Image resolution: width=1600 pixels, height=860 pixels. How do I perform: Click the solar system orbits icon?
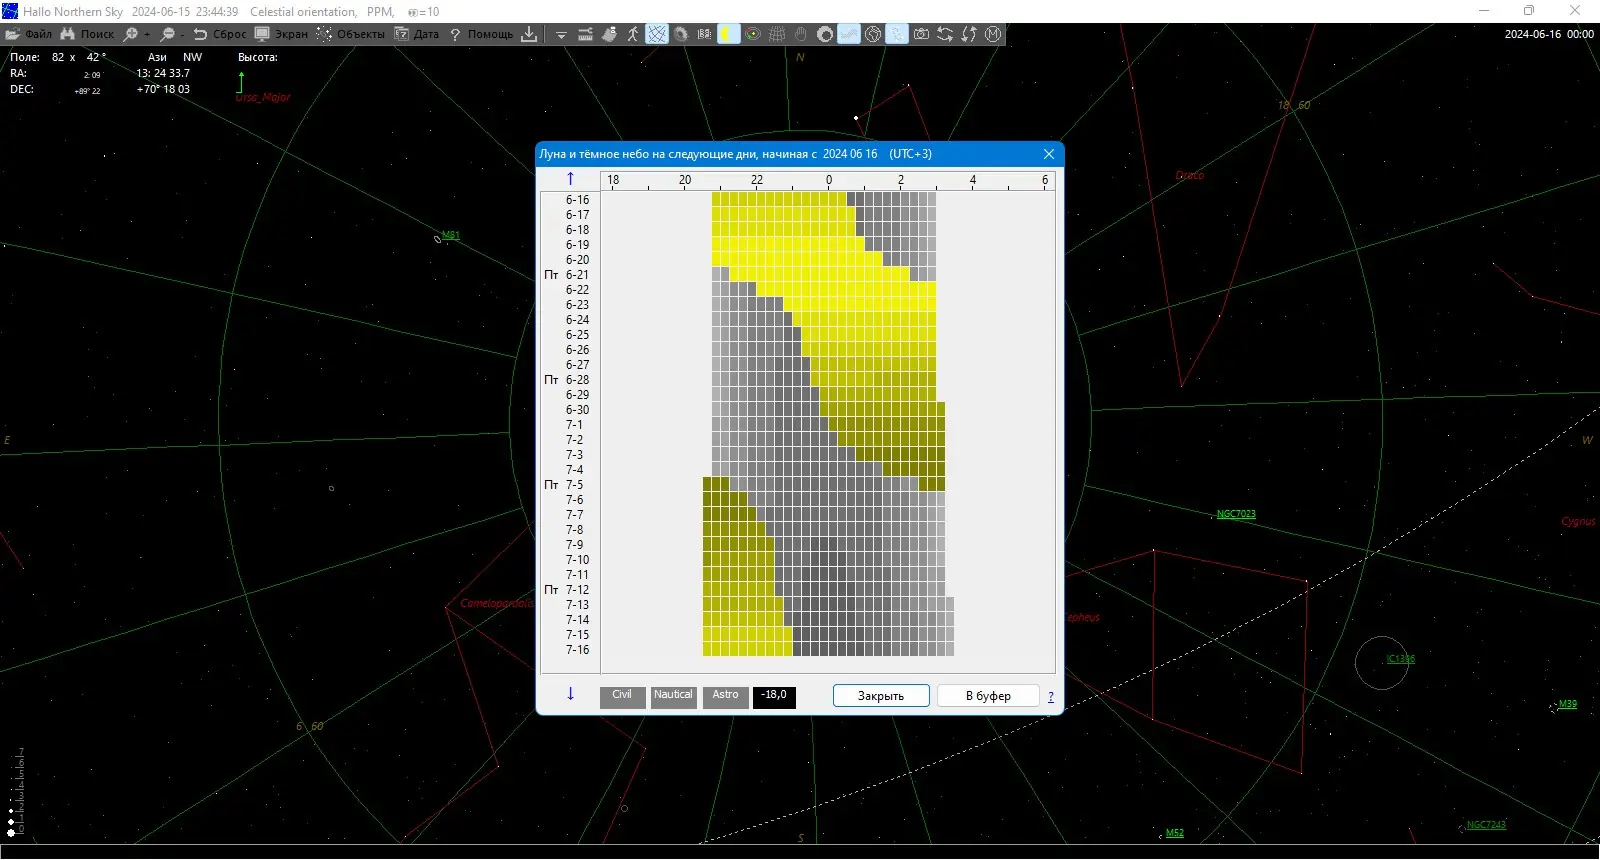tap(753, 34)
